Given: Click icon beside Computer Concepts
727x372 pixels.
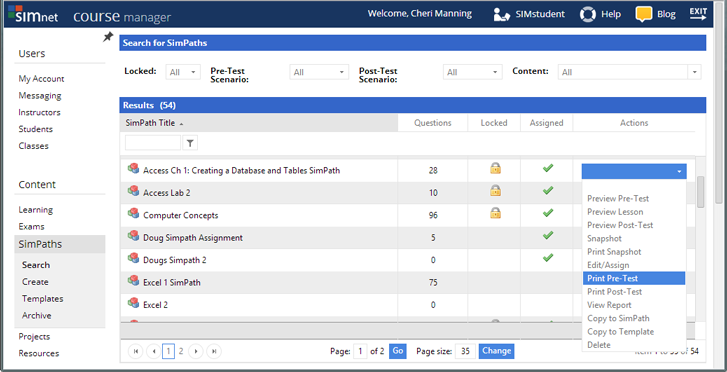Looking at the screenshot, I should click(134, 214).
